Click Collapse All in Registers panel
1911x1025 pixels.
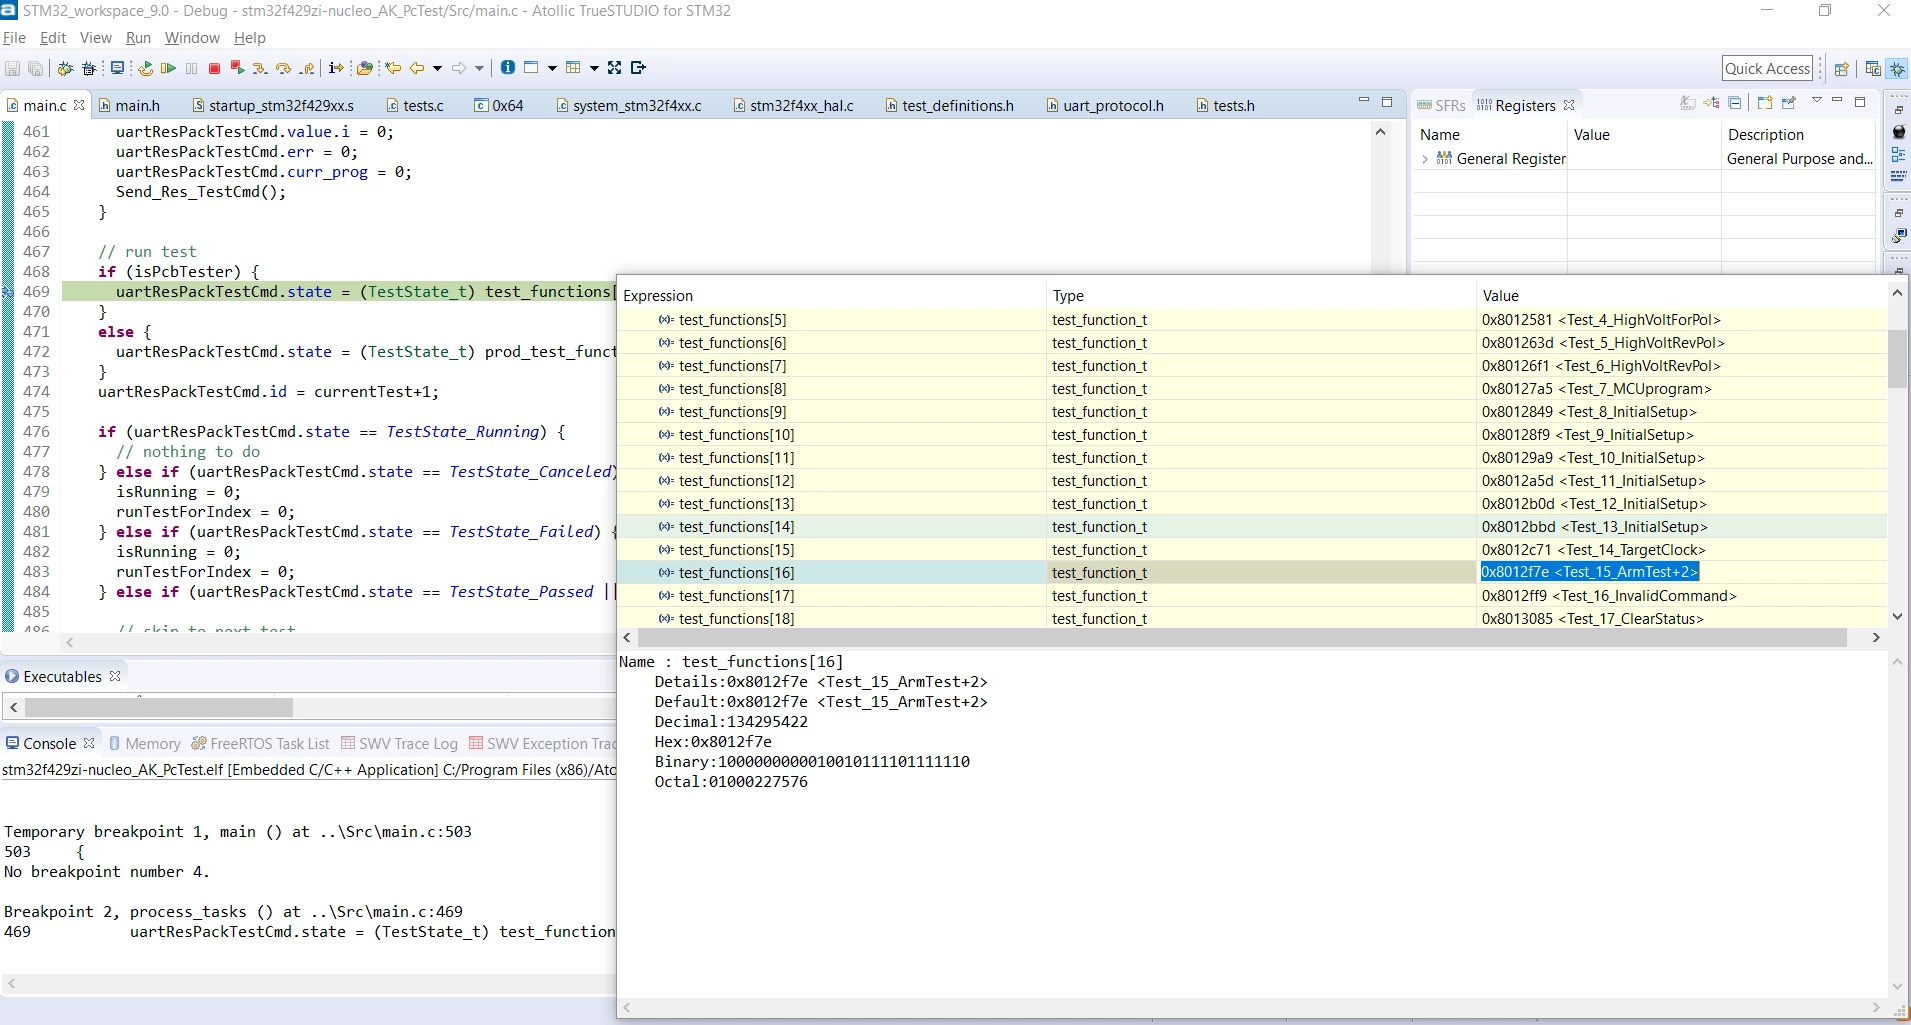click(x=1735, y=103)
